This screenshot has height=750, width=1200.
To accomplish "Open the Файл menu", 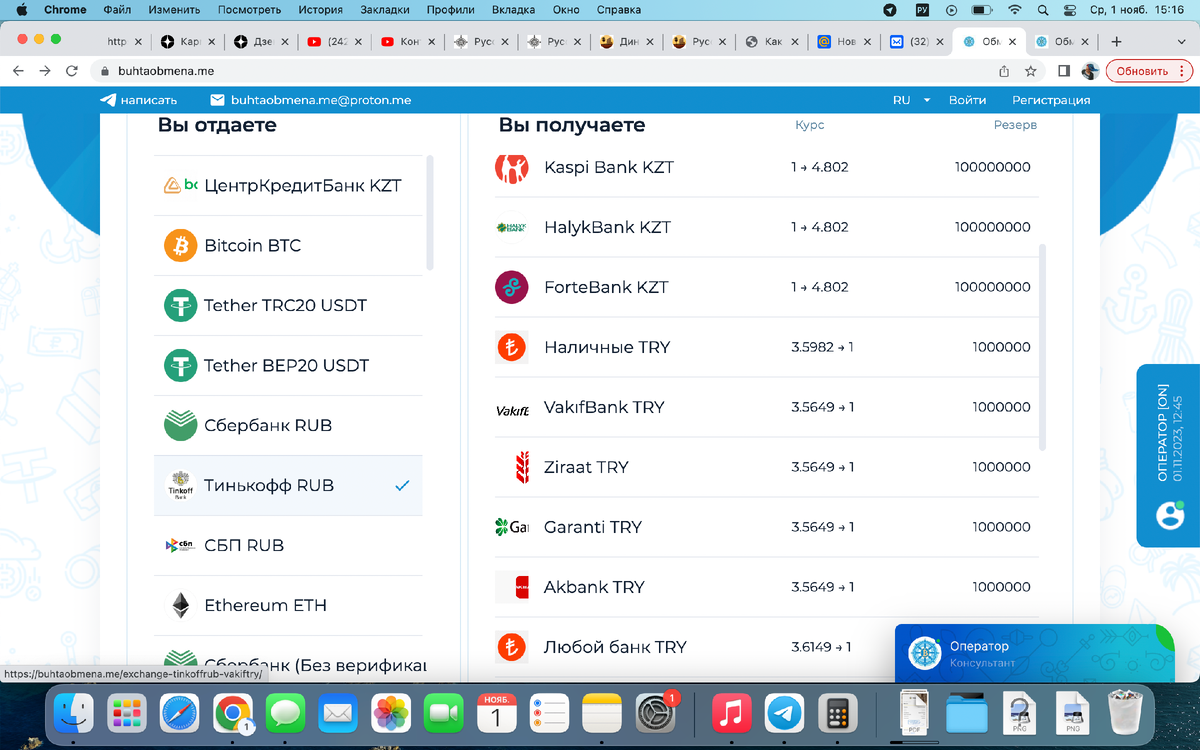I will coord(116,10).
